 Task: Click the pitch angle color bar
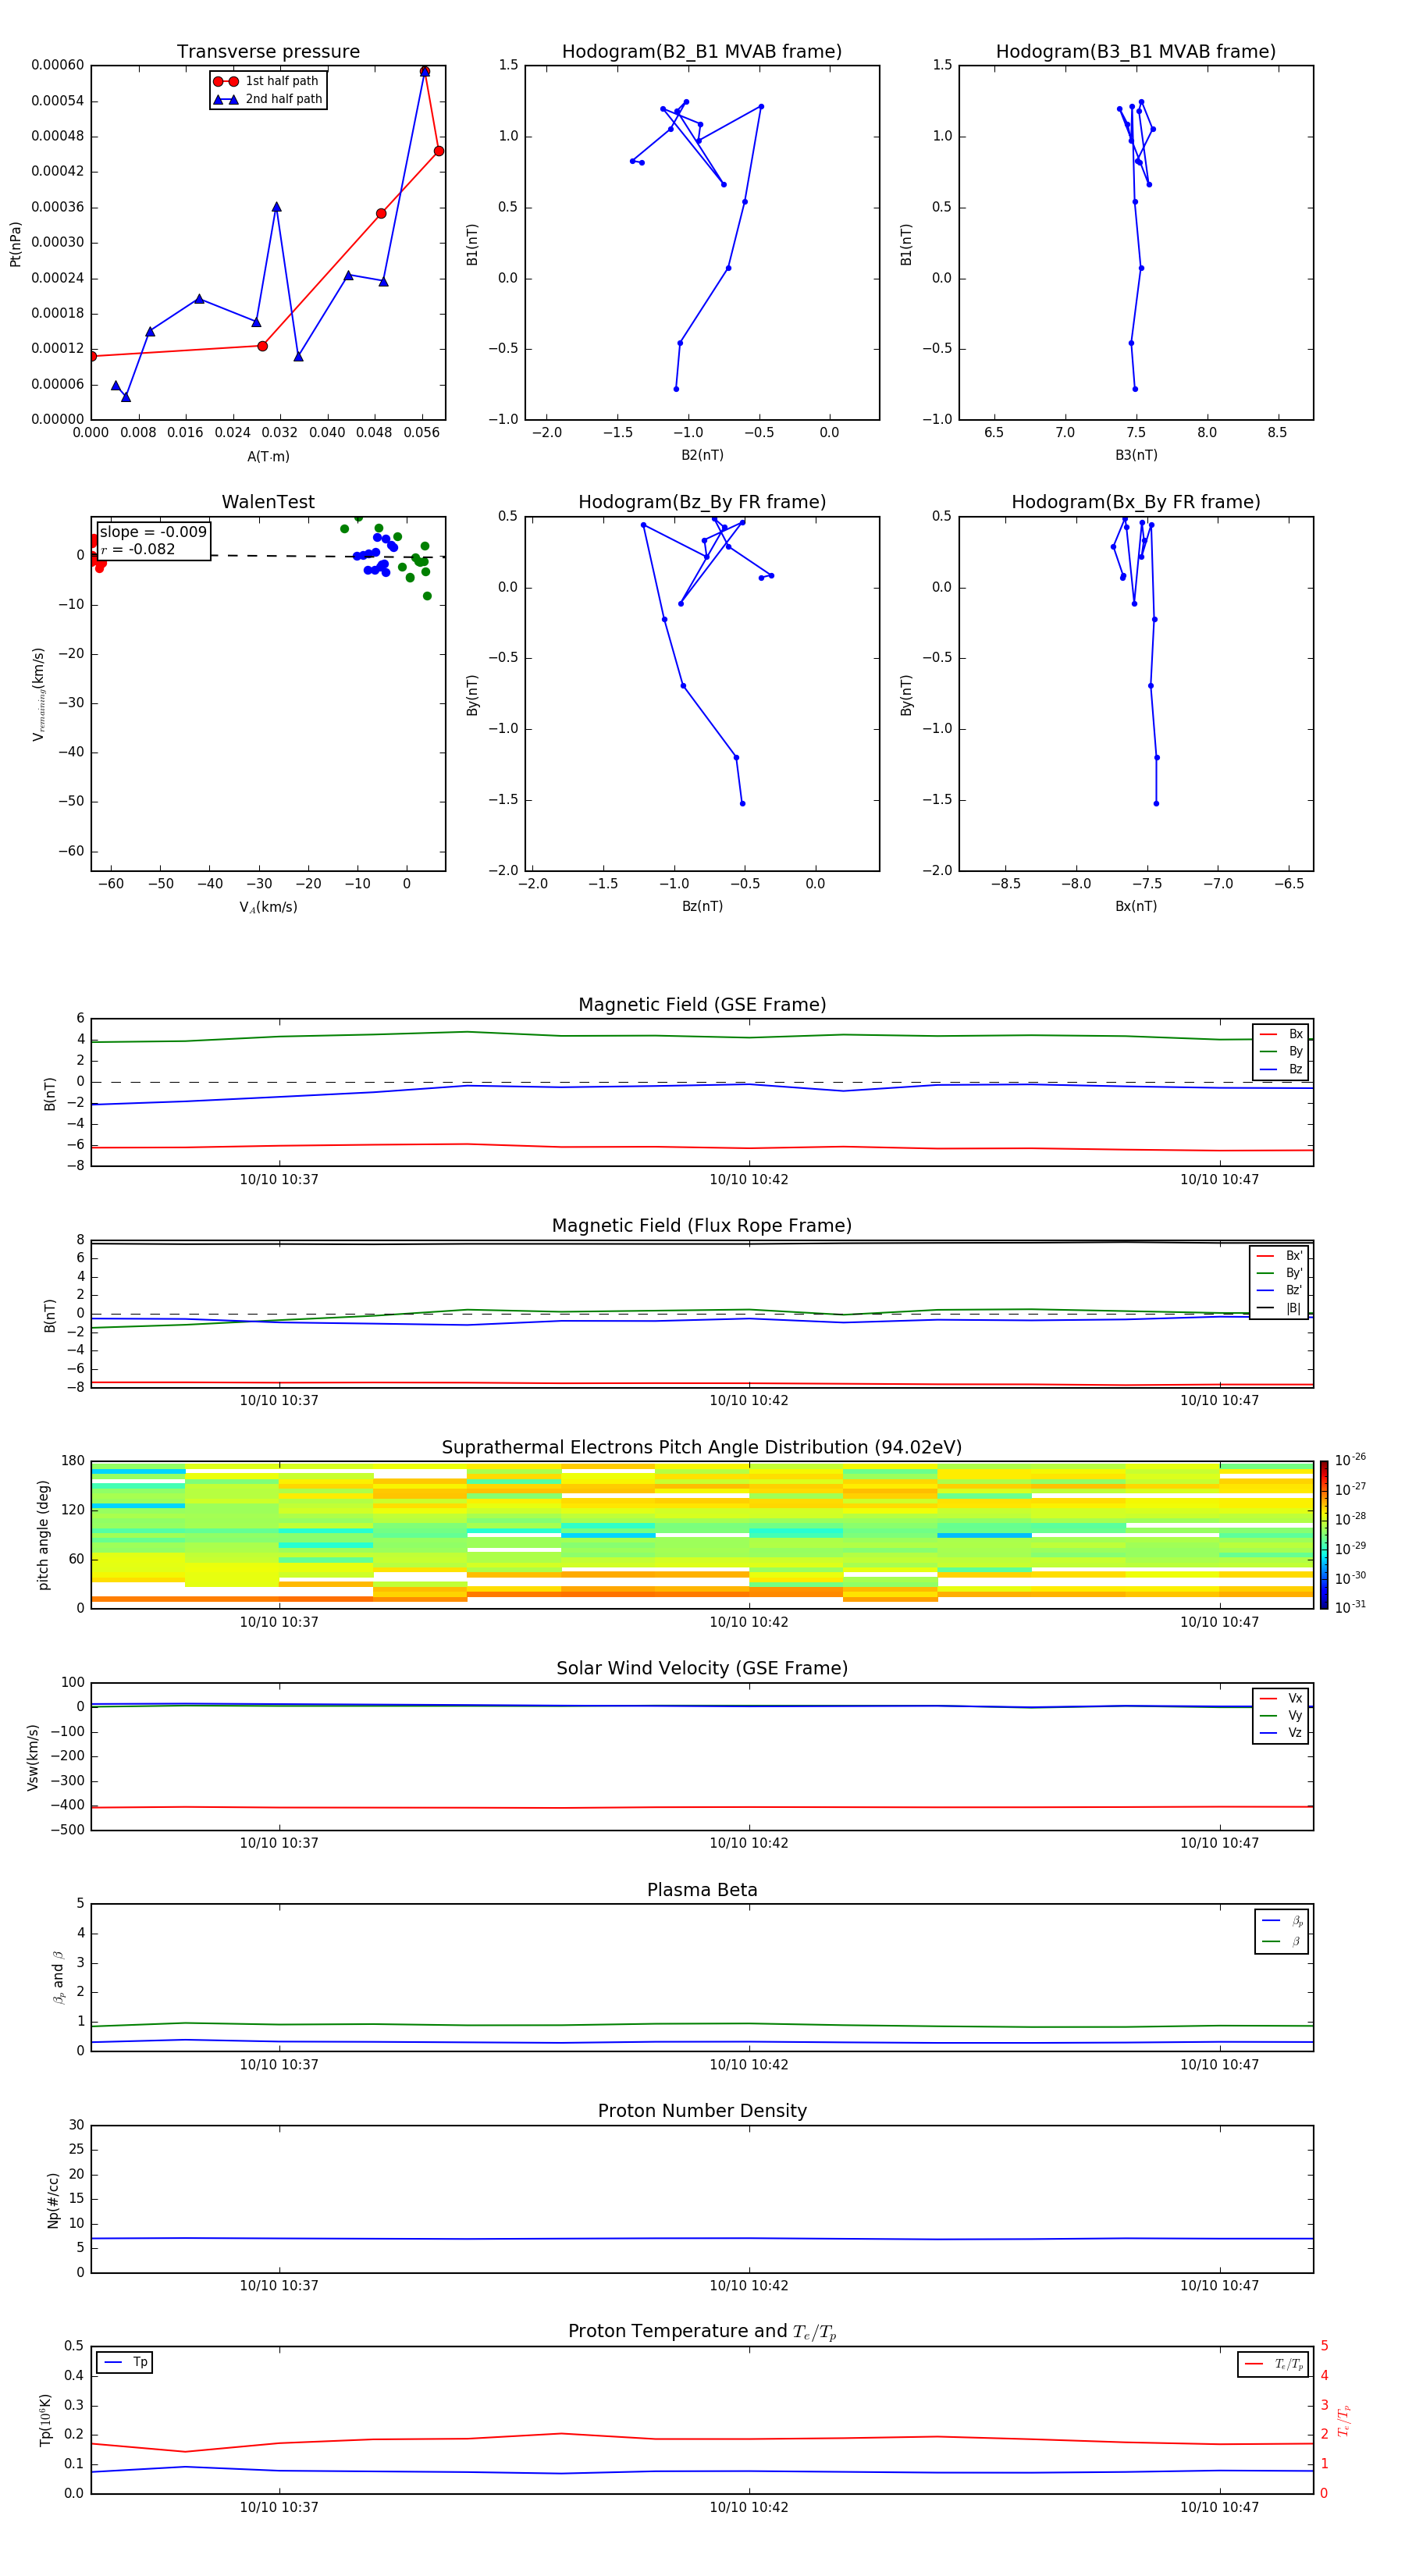[x=1324, y=1535]
